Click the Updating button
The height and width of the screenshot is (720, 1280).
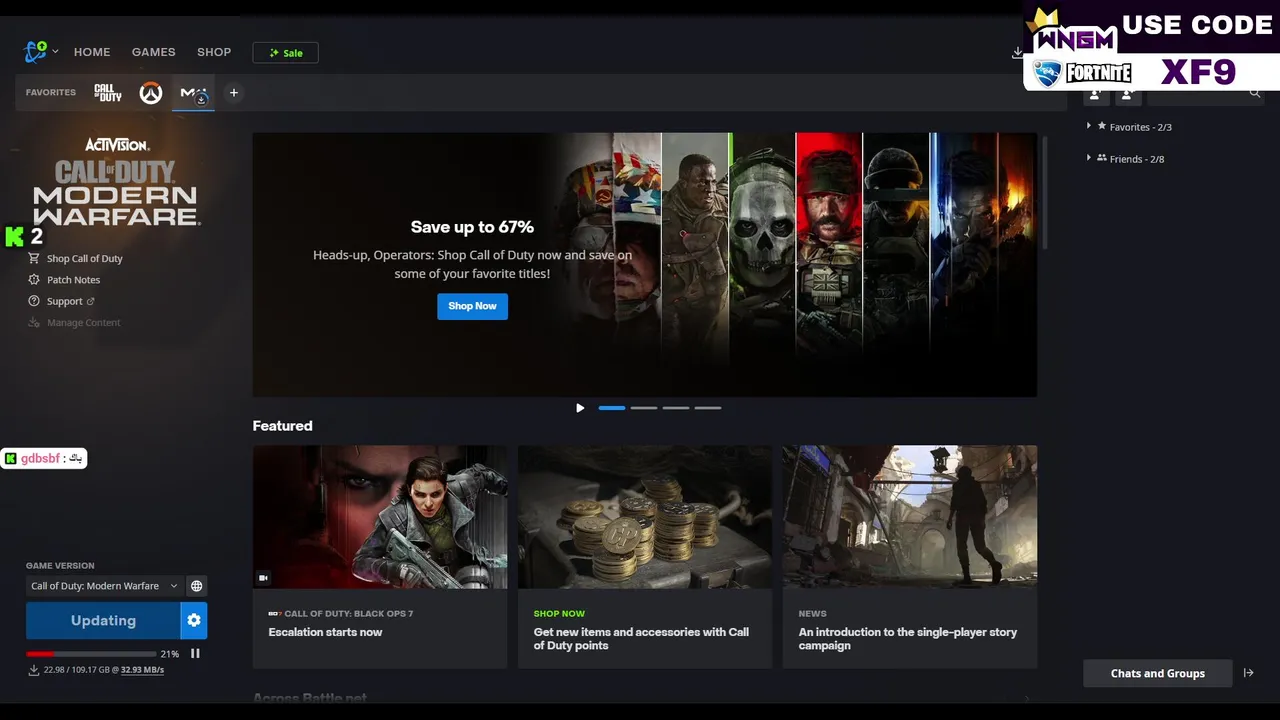(x=103, y=621)
